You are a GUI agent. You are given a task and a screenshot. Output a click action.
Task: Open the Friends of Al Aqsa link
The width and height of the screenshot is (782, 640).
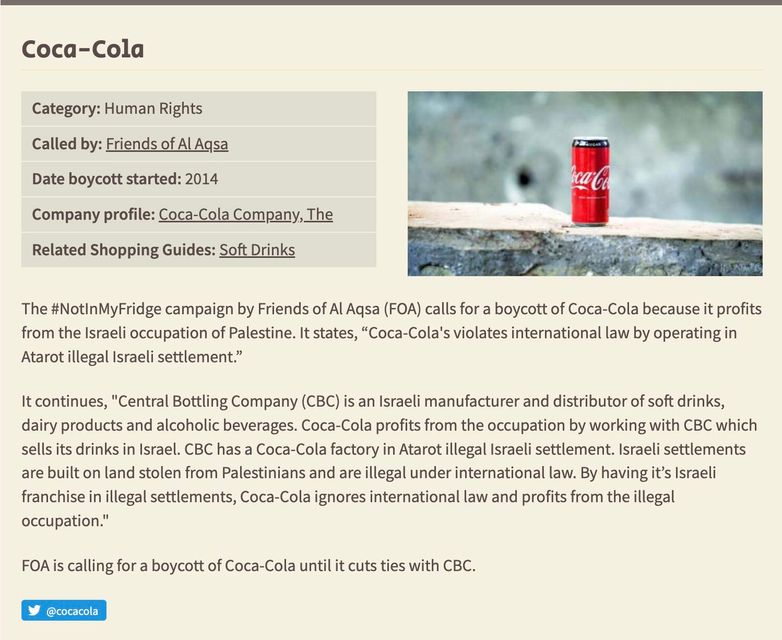click(x=167, y=144)
